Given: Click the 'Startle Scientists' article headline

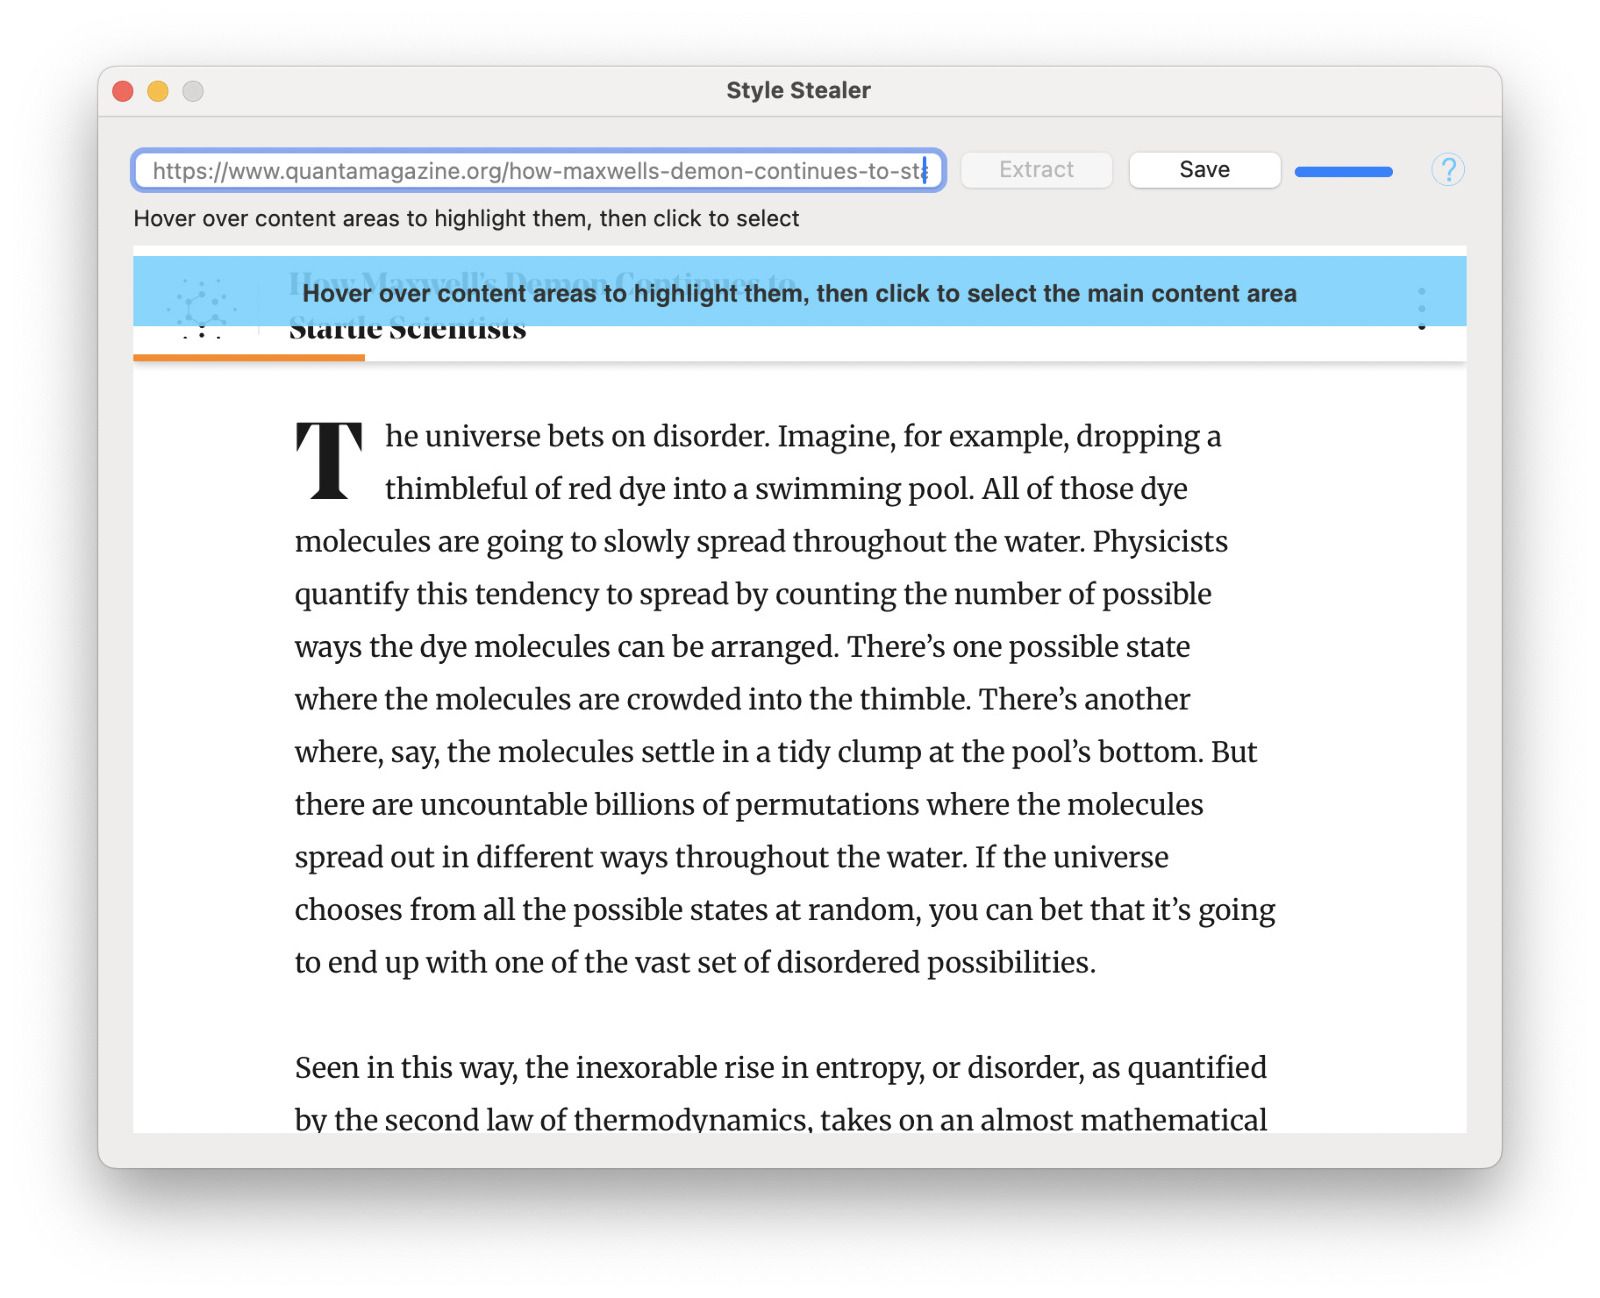Looking at the screenshot, I should [407, 330].
